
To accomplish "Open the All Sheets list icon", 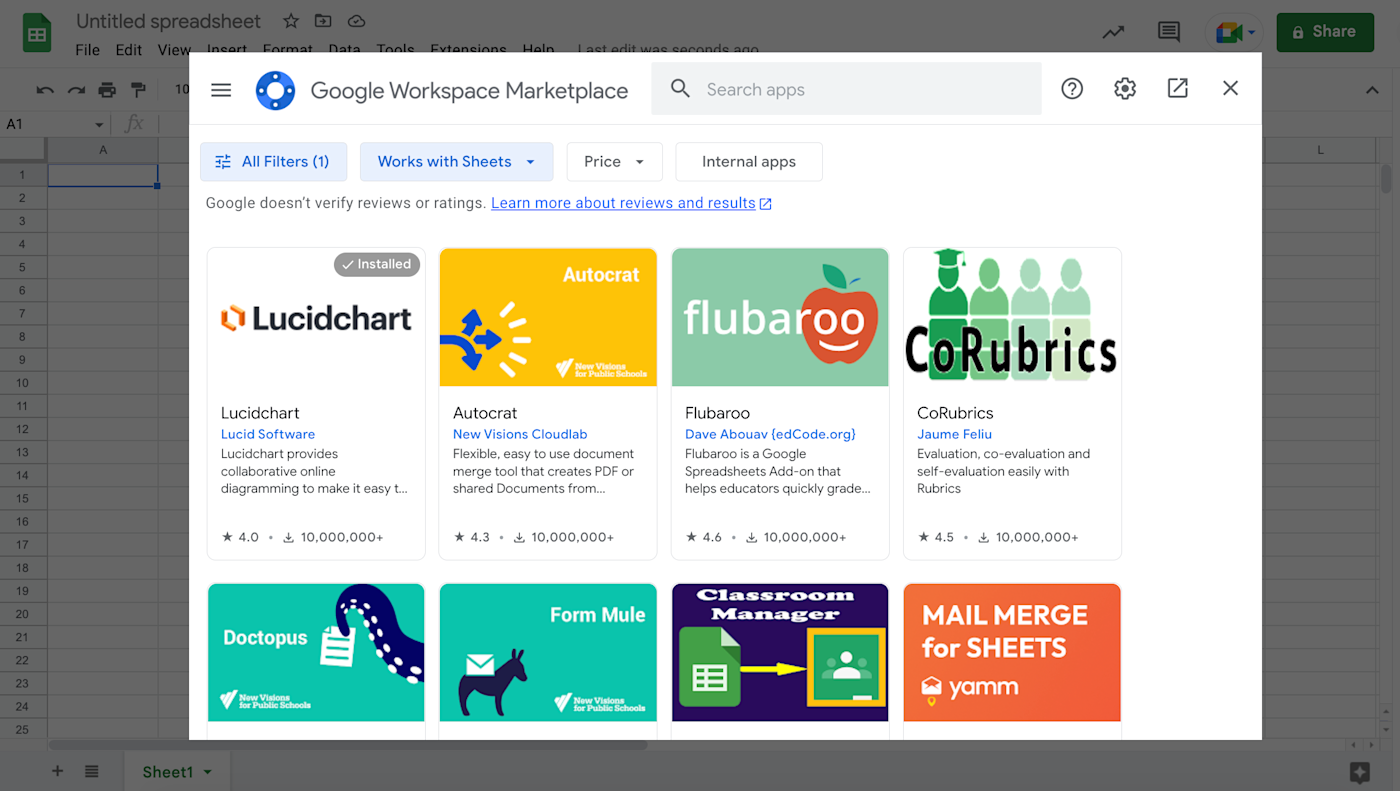I will coord(91,771).
